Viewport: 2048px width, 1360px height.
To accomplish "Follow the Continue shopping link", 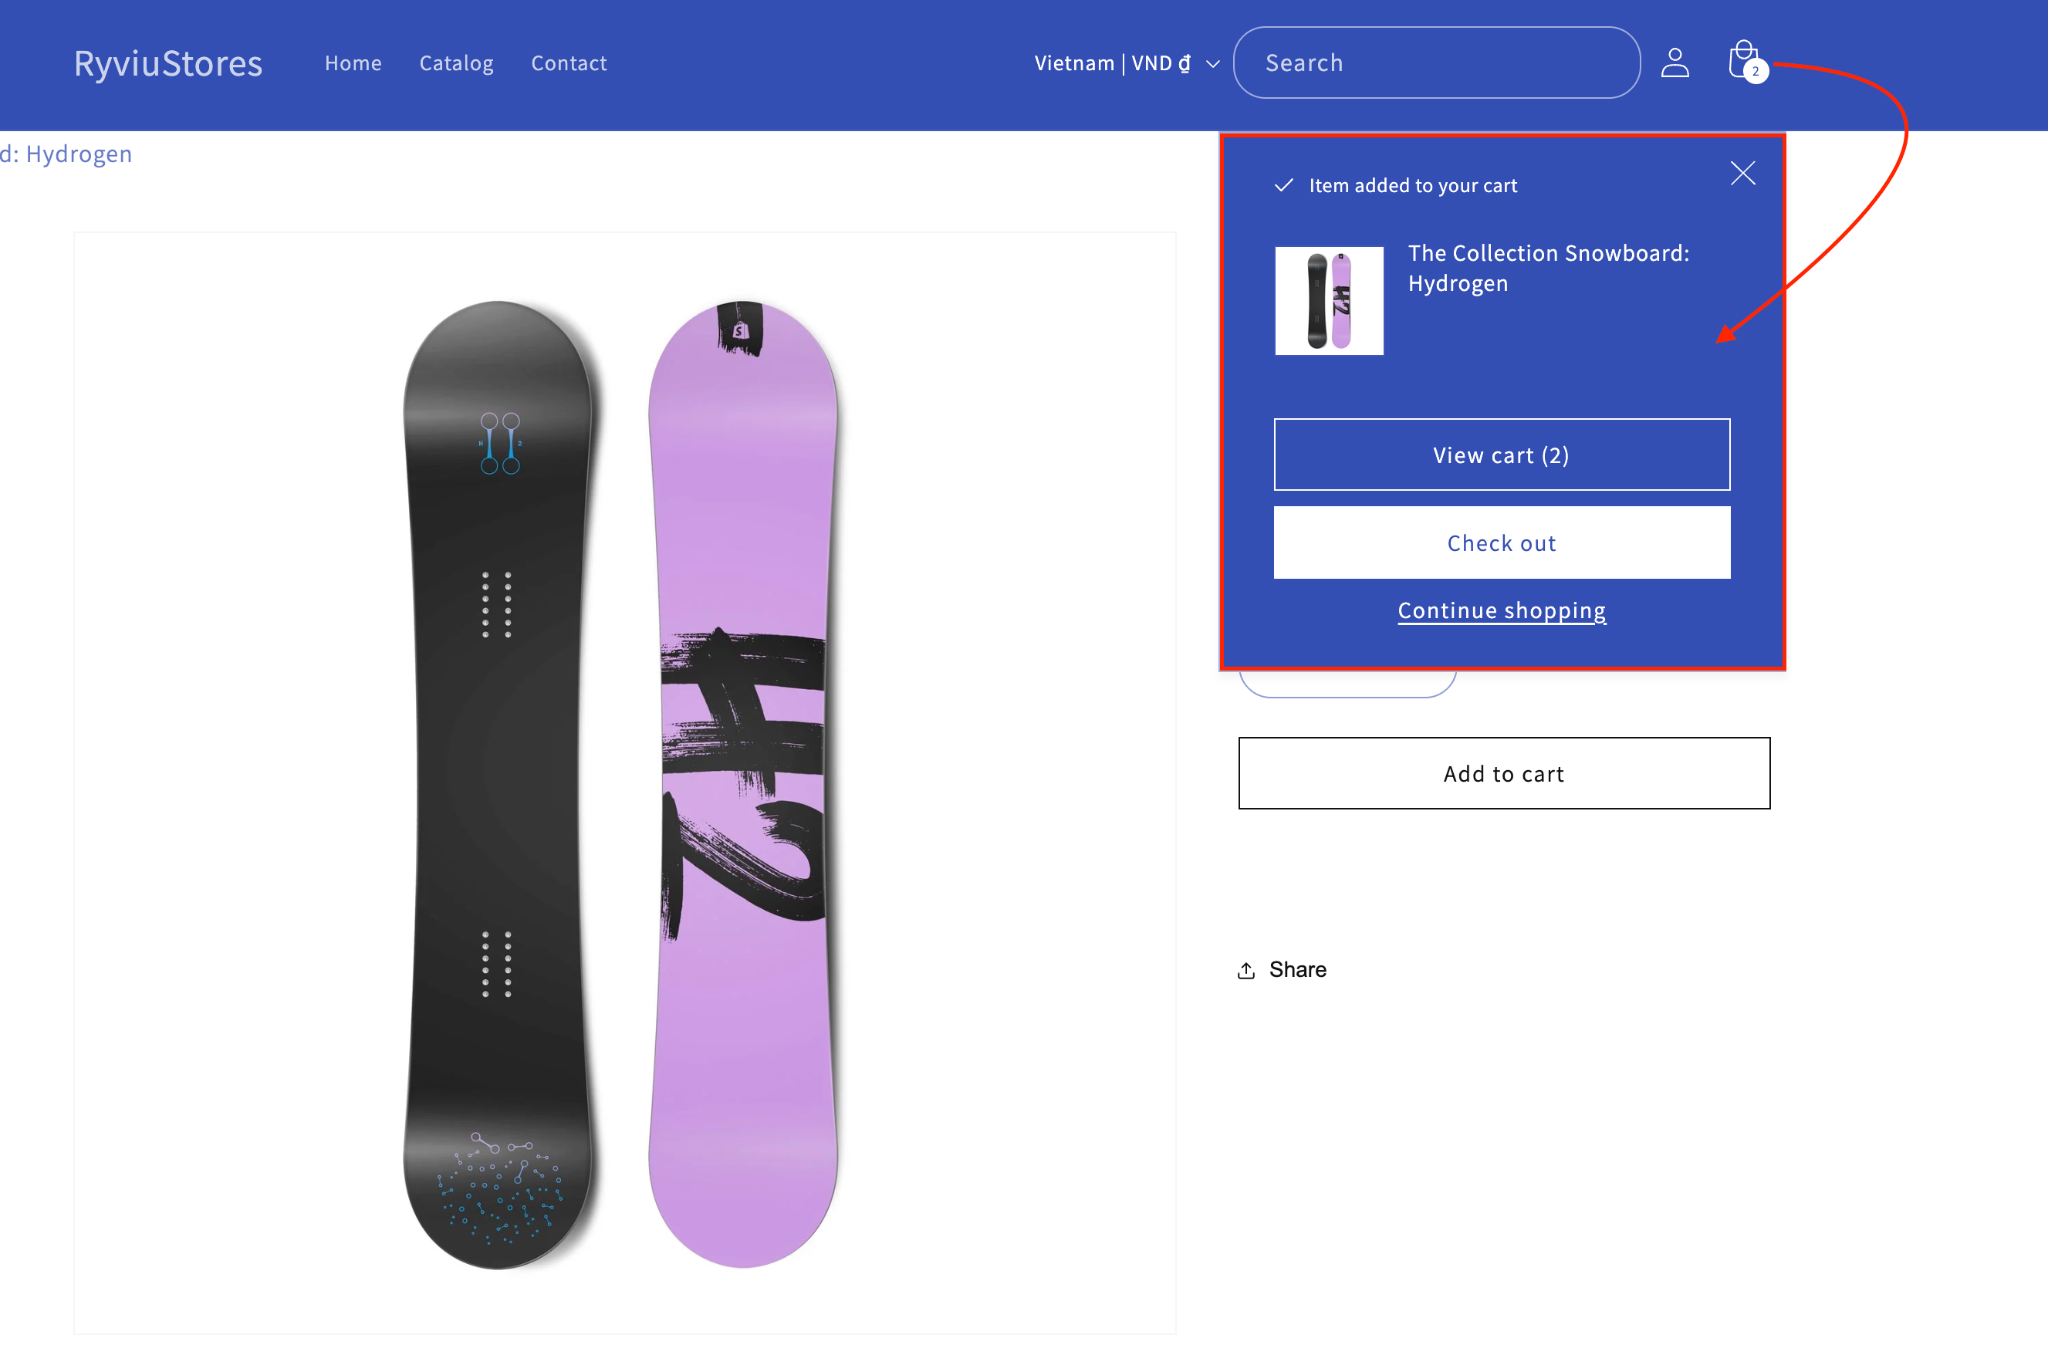I will point(1502,611).
